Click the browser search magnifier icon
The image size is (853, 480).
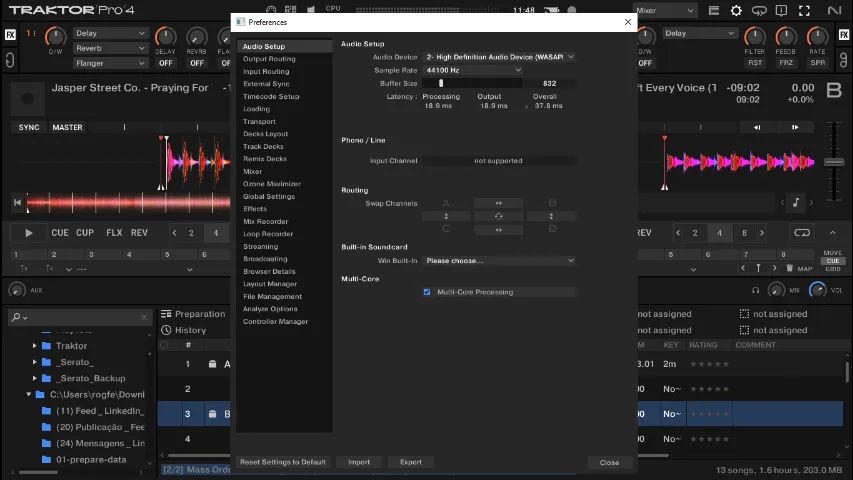point(17,317)
